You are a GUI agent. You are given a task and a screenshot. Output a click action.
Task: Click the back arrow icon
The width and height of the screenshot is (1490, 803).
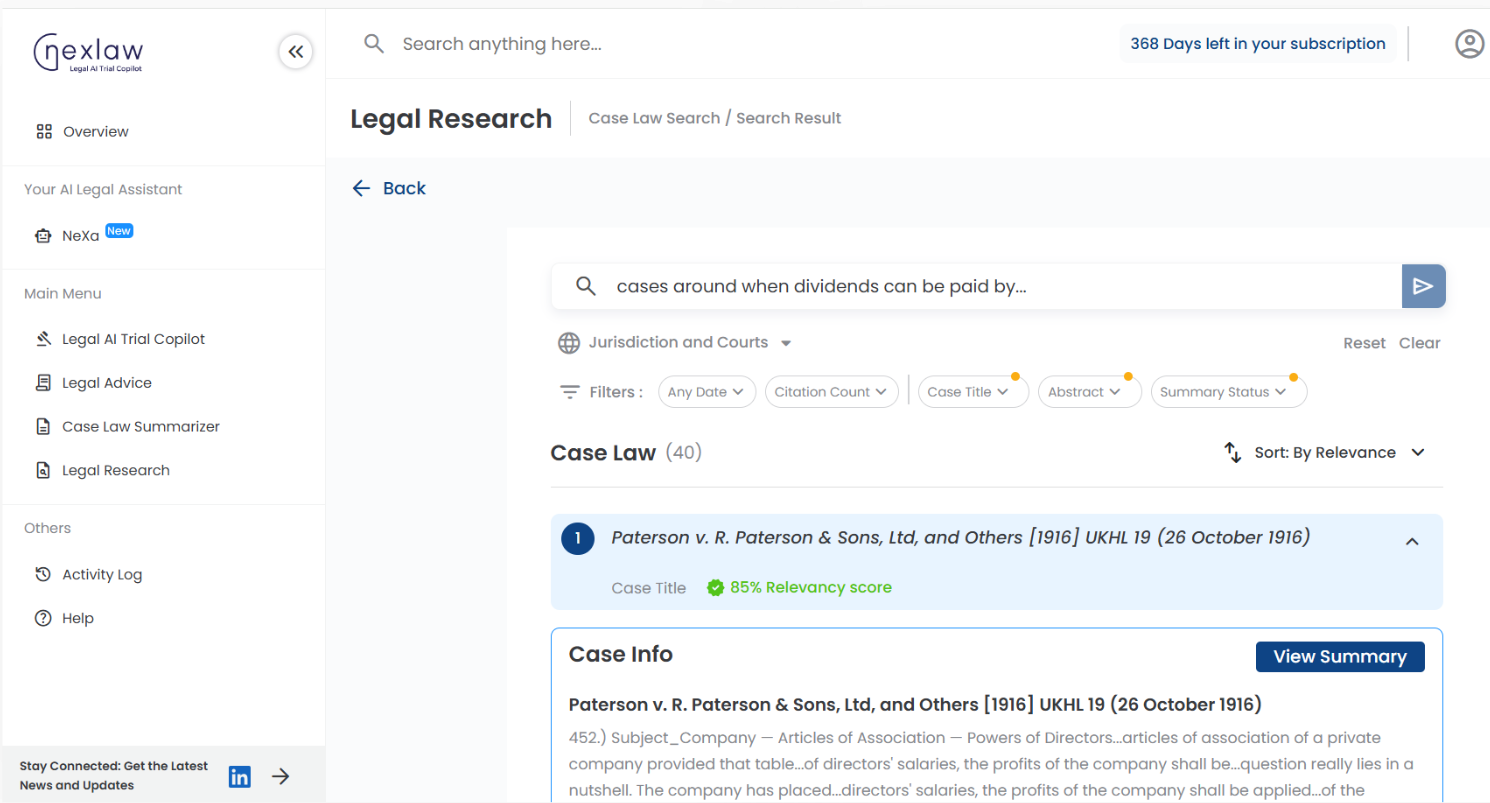(x=361, y=188)
